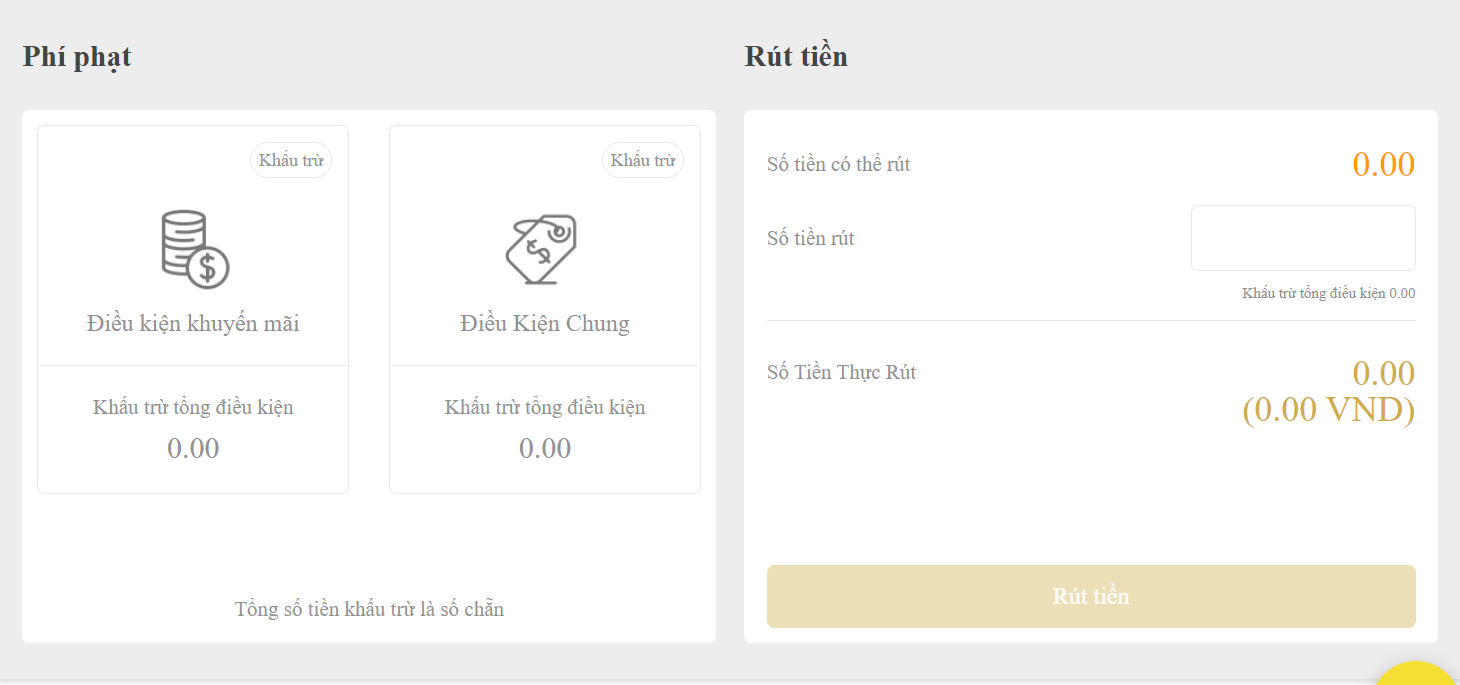
Task: Click the 0.00 value under promotion conditions
Action: click(193, 448)
